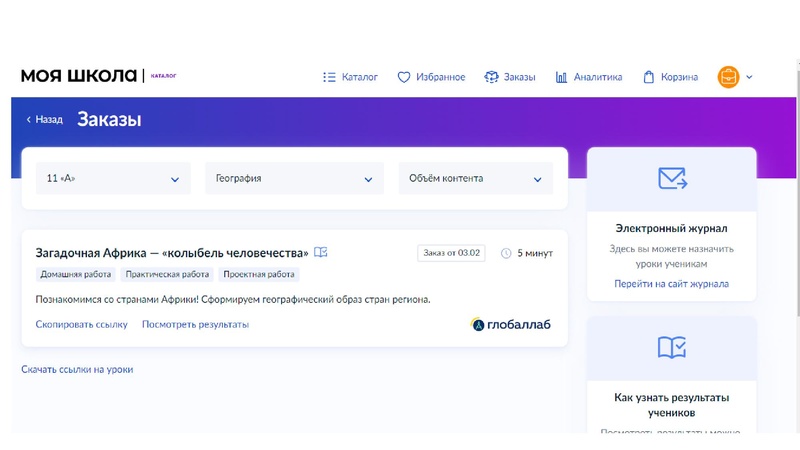This screenshot has height=450, width=800.
Task: Expand the Объём контента dropdown
Action: [475, 179]
